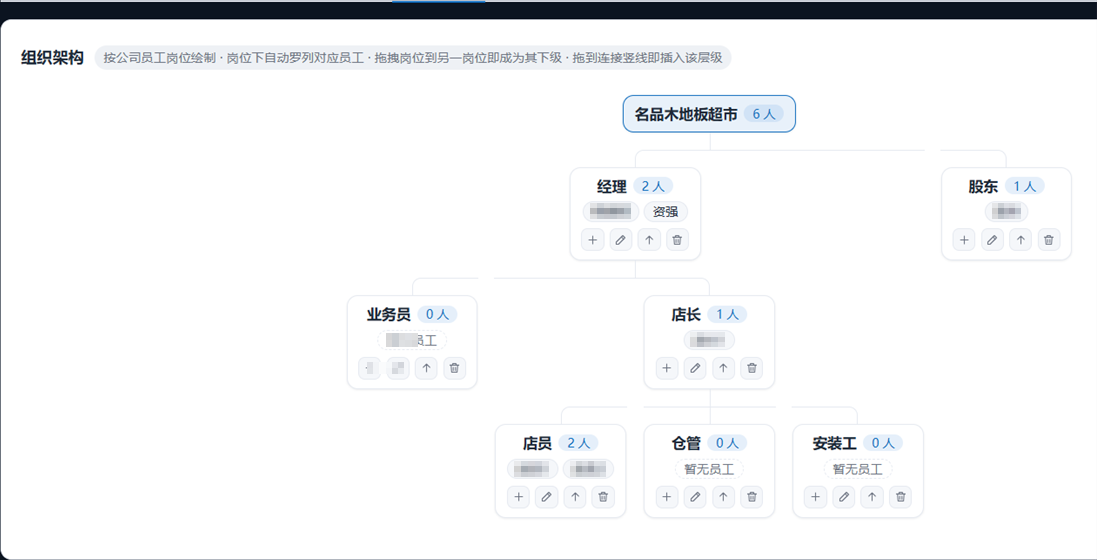Add a sub-position under 店员

pos(518,497)
